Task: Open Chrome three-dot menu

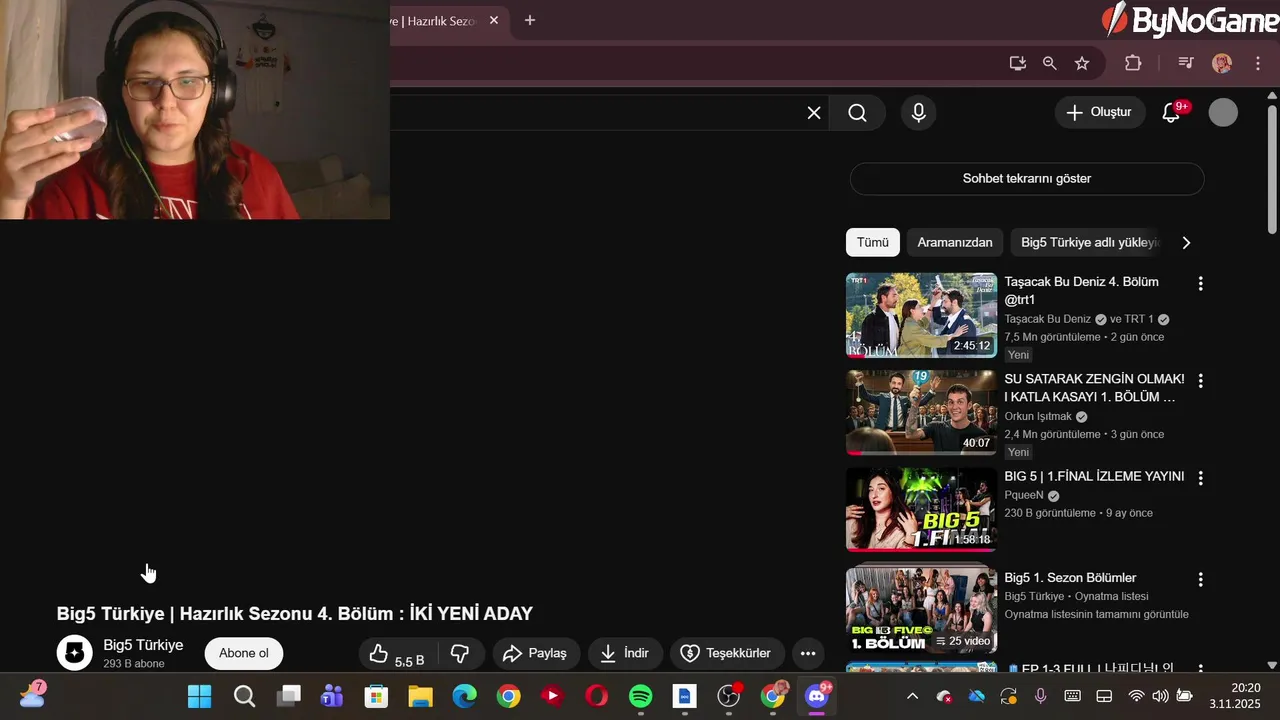Action: (1258, 63)
